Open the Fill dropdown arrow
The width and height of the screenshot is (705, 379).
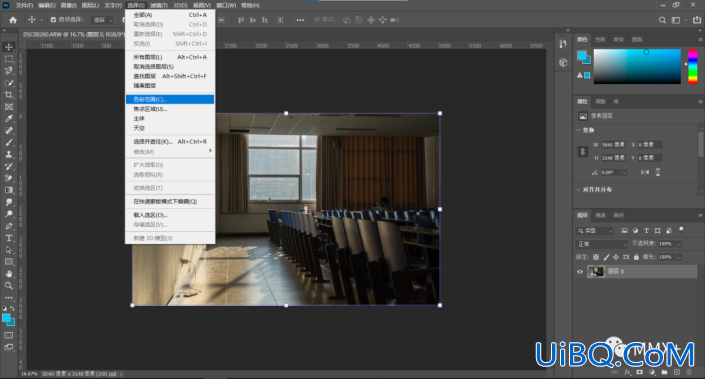(679, 257)
